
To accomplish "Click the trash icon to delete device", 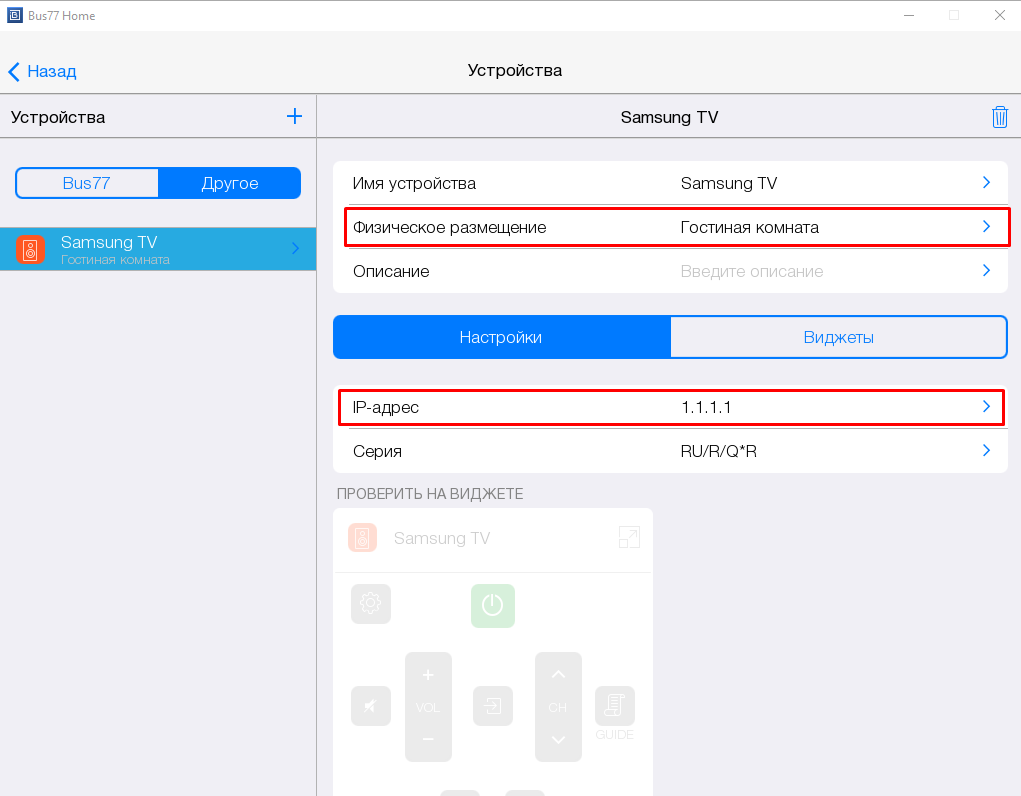I will coord(999,117).
